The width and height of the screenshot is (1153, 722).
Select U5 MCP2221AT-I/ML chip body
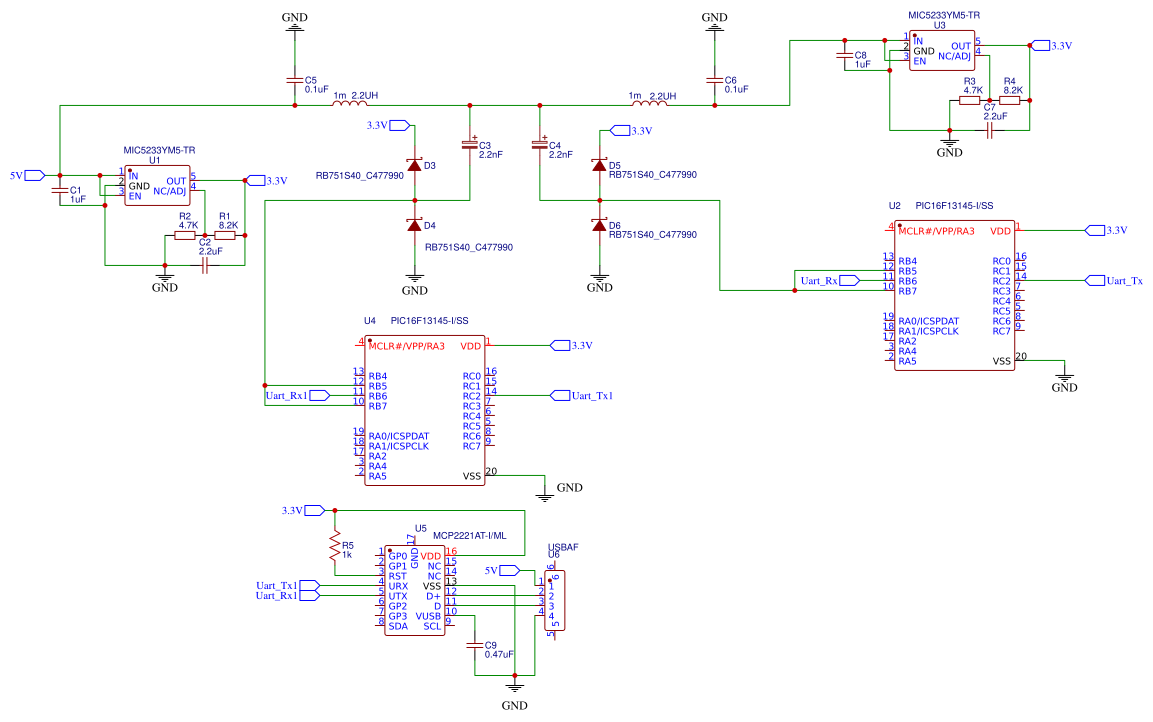point(415,591)
